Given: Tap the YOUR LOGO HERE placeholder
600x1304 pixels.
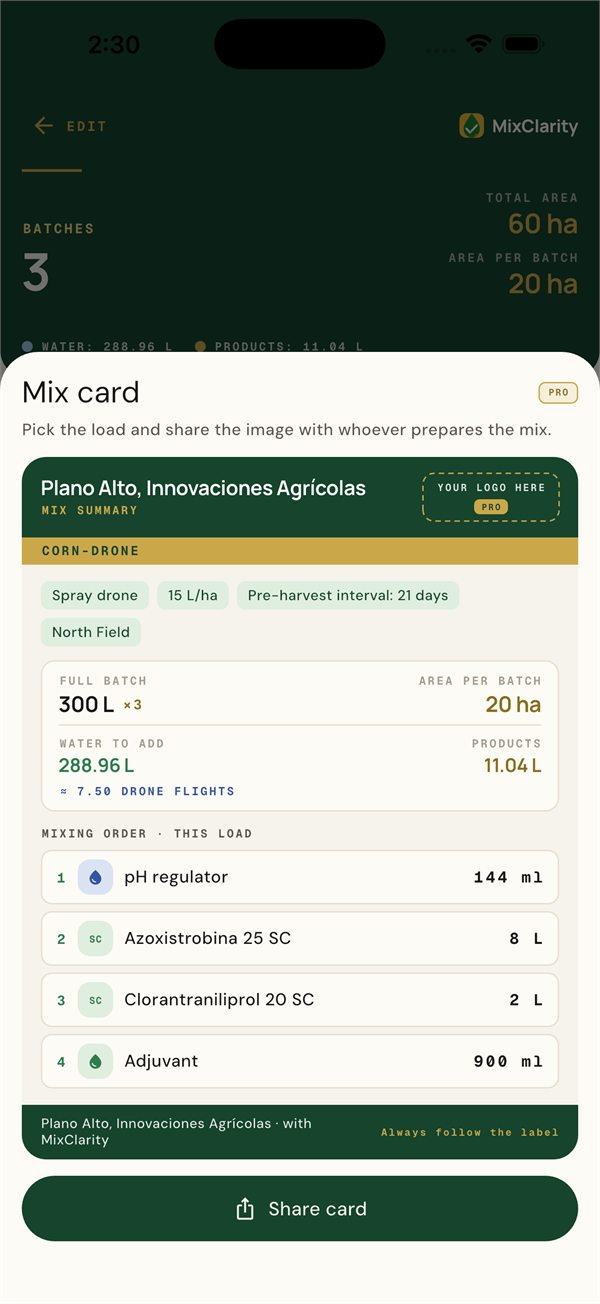Looking at the screenshot, I should [491, 497].
